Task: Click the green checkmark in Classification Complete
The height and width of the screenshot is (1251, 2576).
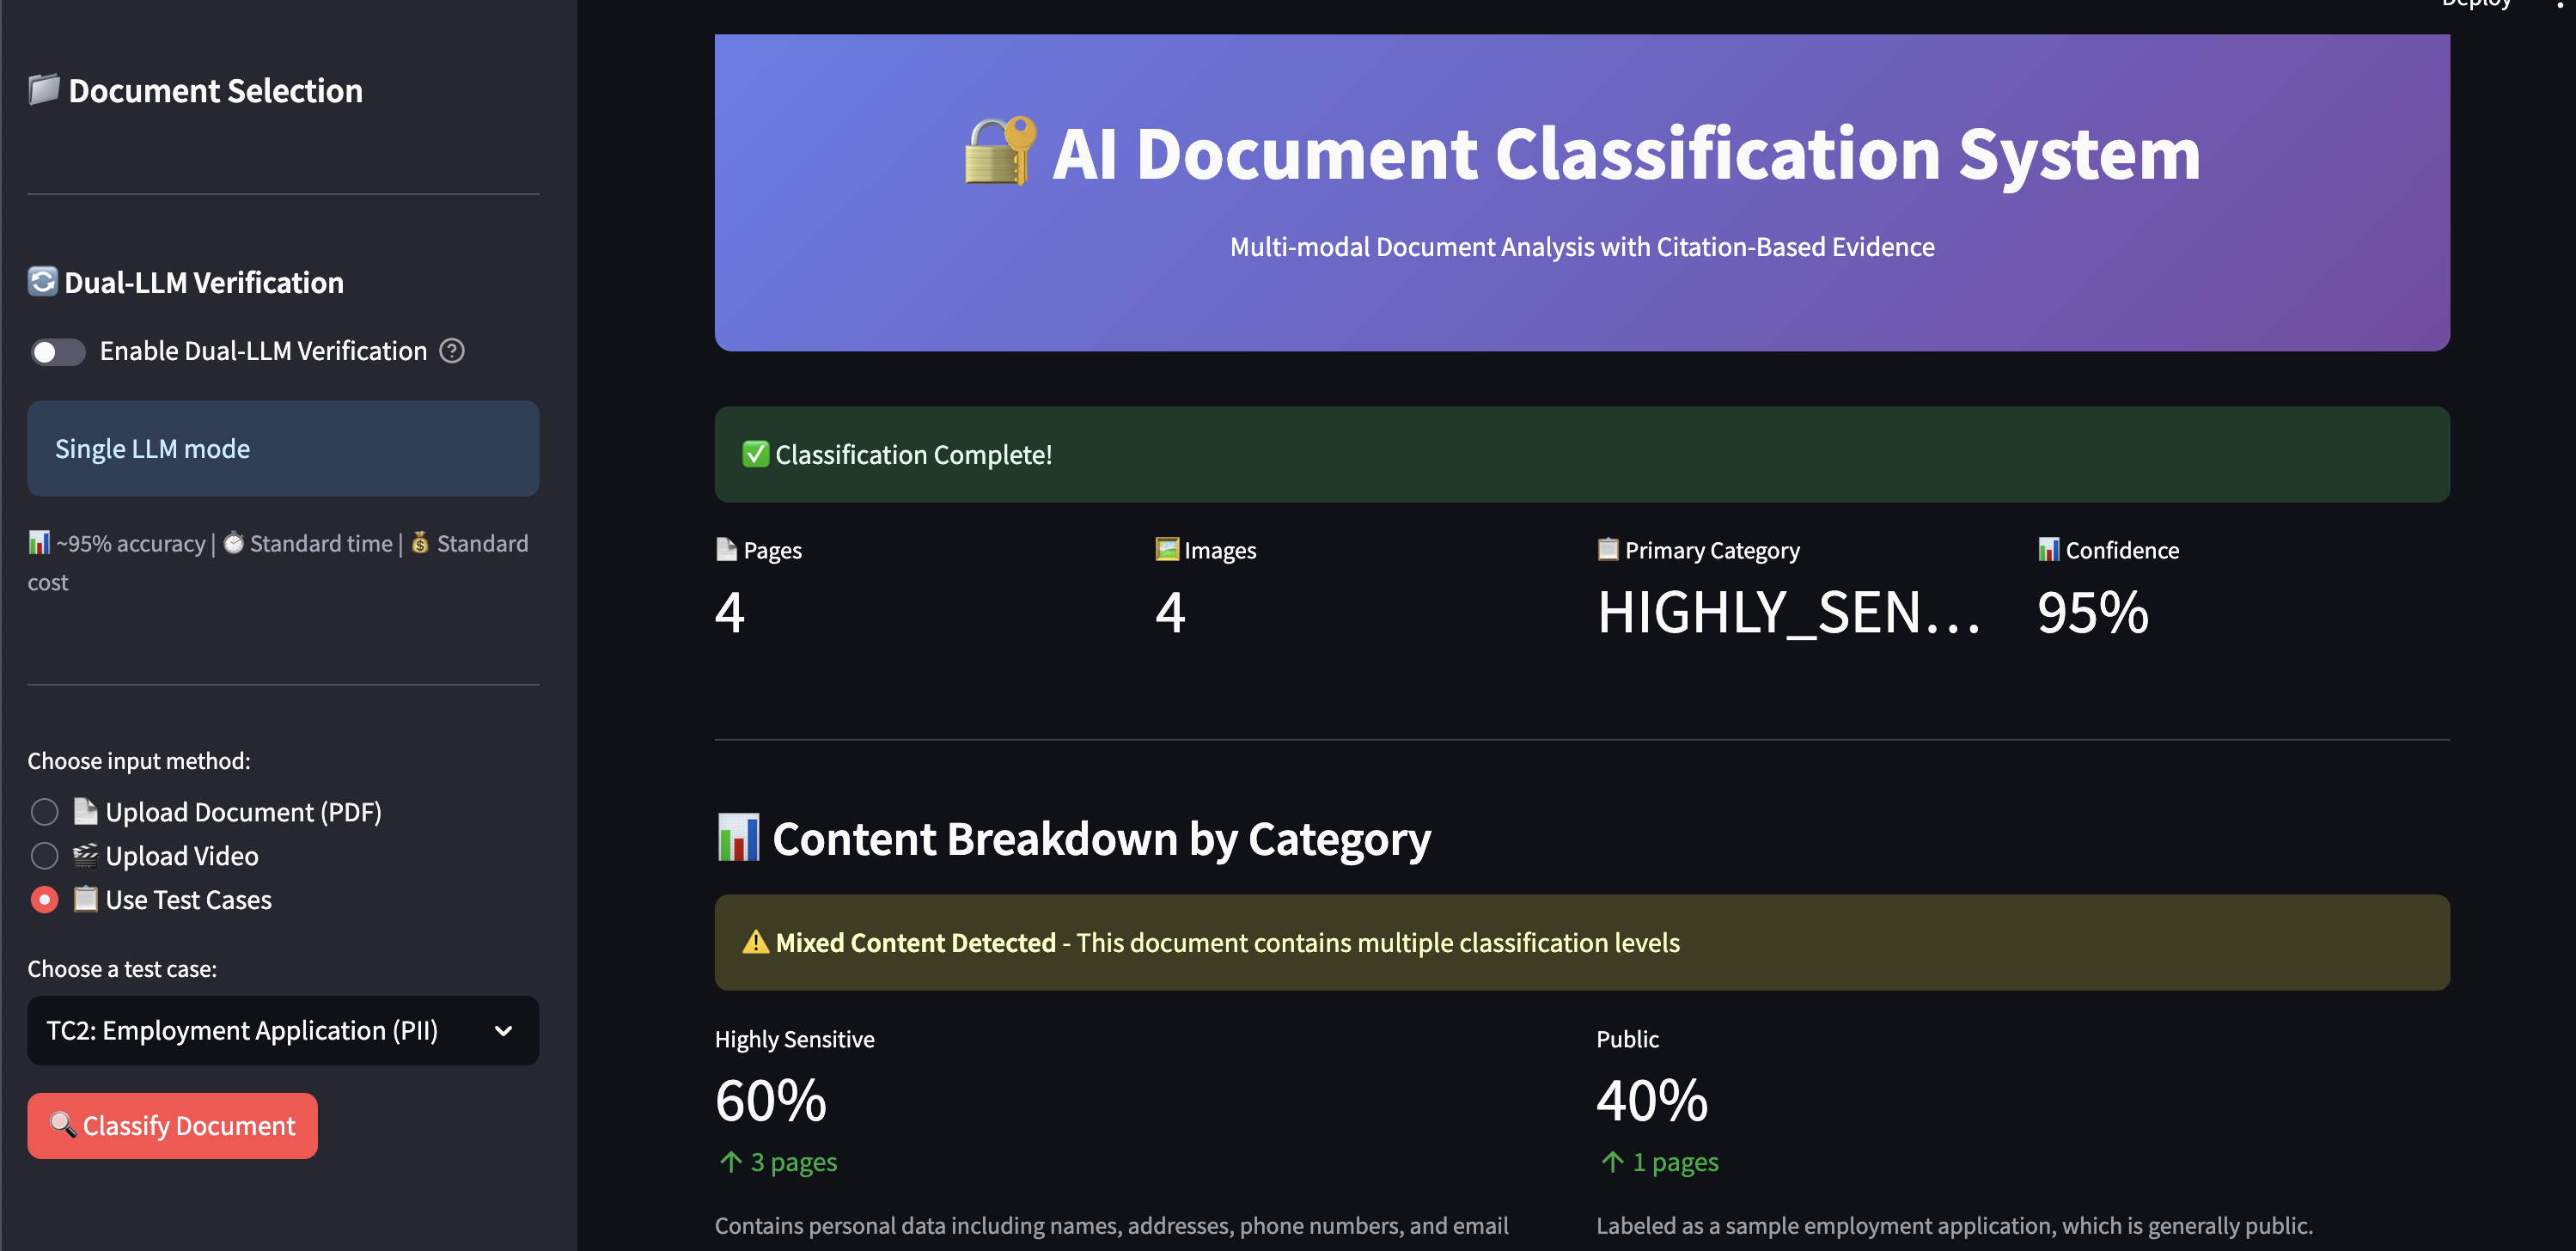Action: pos(755,454)
